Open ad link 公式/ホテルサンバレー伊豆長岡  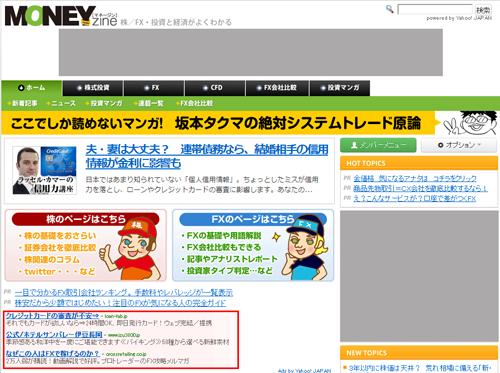click(54, 334)
